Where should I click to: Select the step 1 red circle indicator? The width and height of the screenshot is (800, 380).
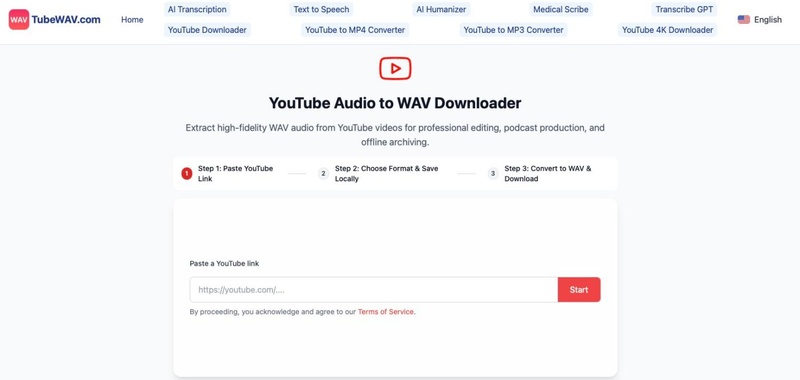click(187, 173)
